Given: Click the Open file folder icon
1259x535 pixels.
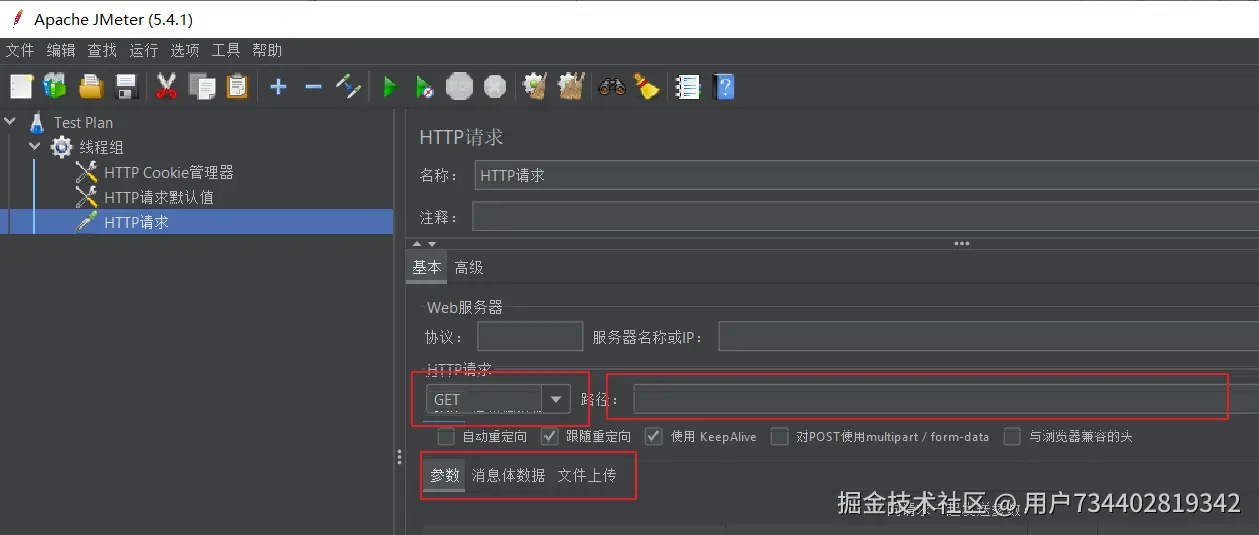Looking at the screenshot, I should (x=91, y=87).
